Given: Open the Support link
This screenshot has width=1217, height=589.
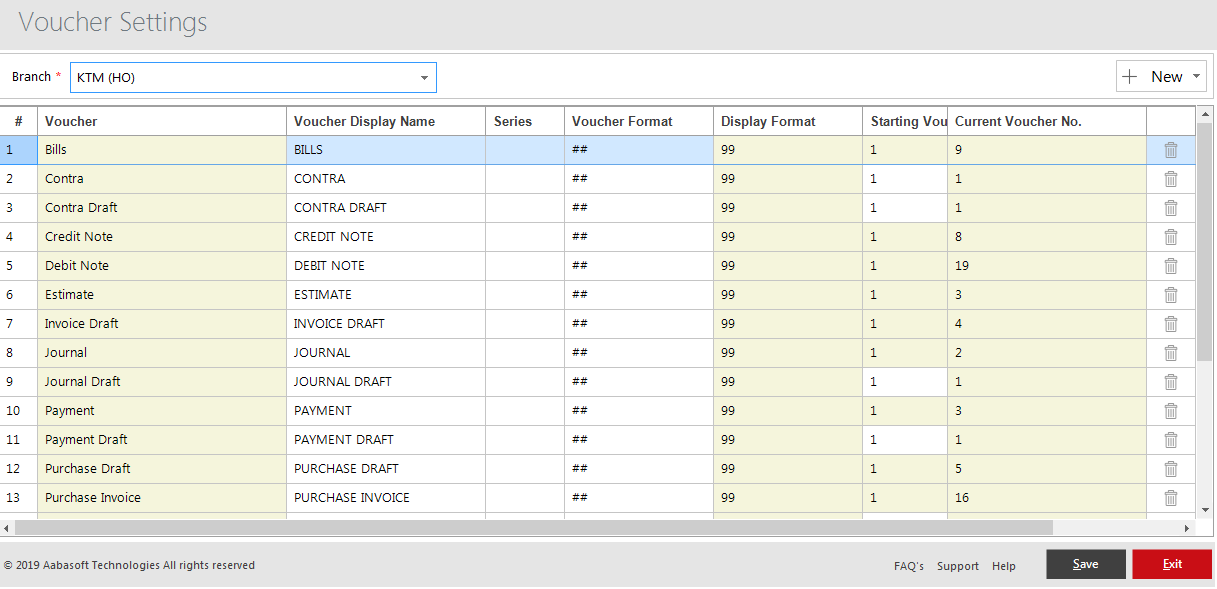Looking at the screenshot, I should pos(957,566).
